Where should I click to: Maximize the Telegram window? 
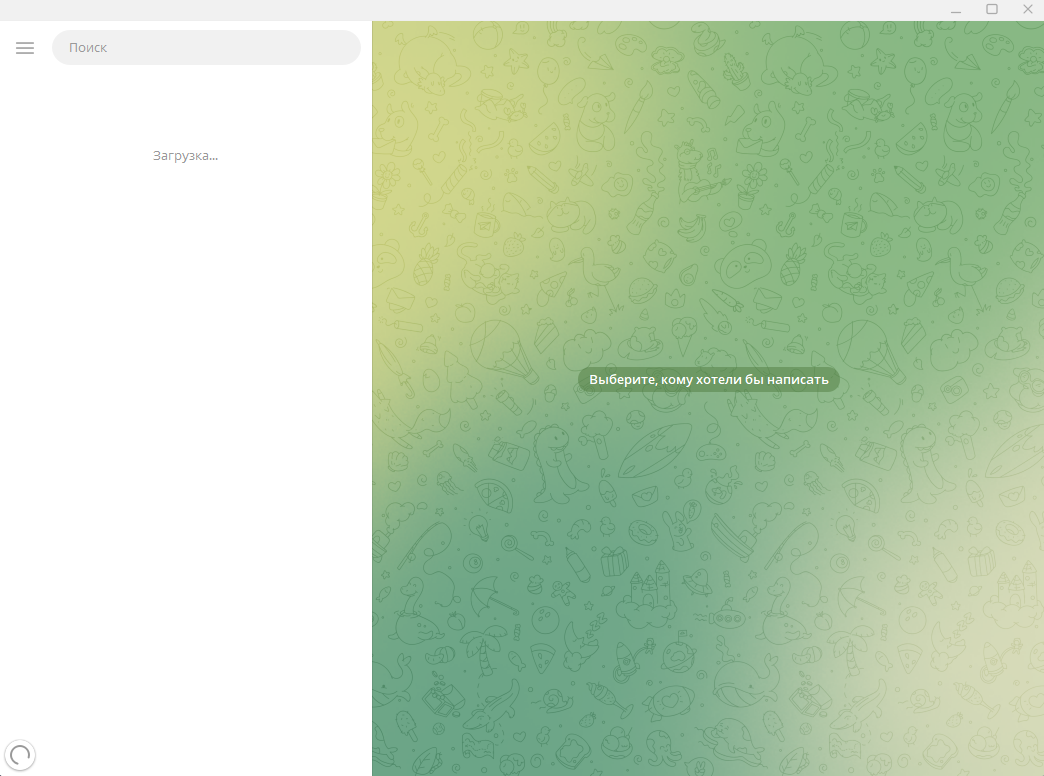tap(992, 10)
